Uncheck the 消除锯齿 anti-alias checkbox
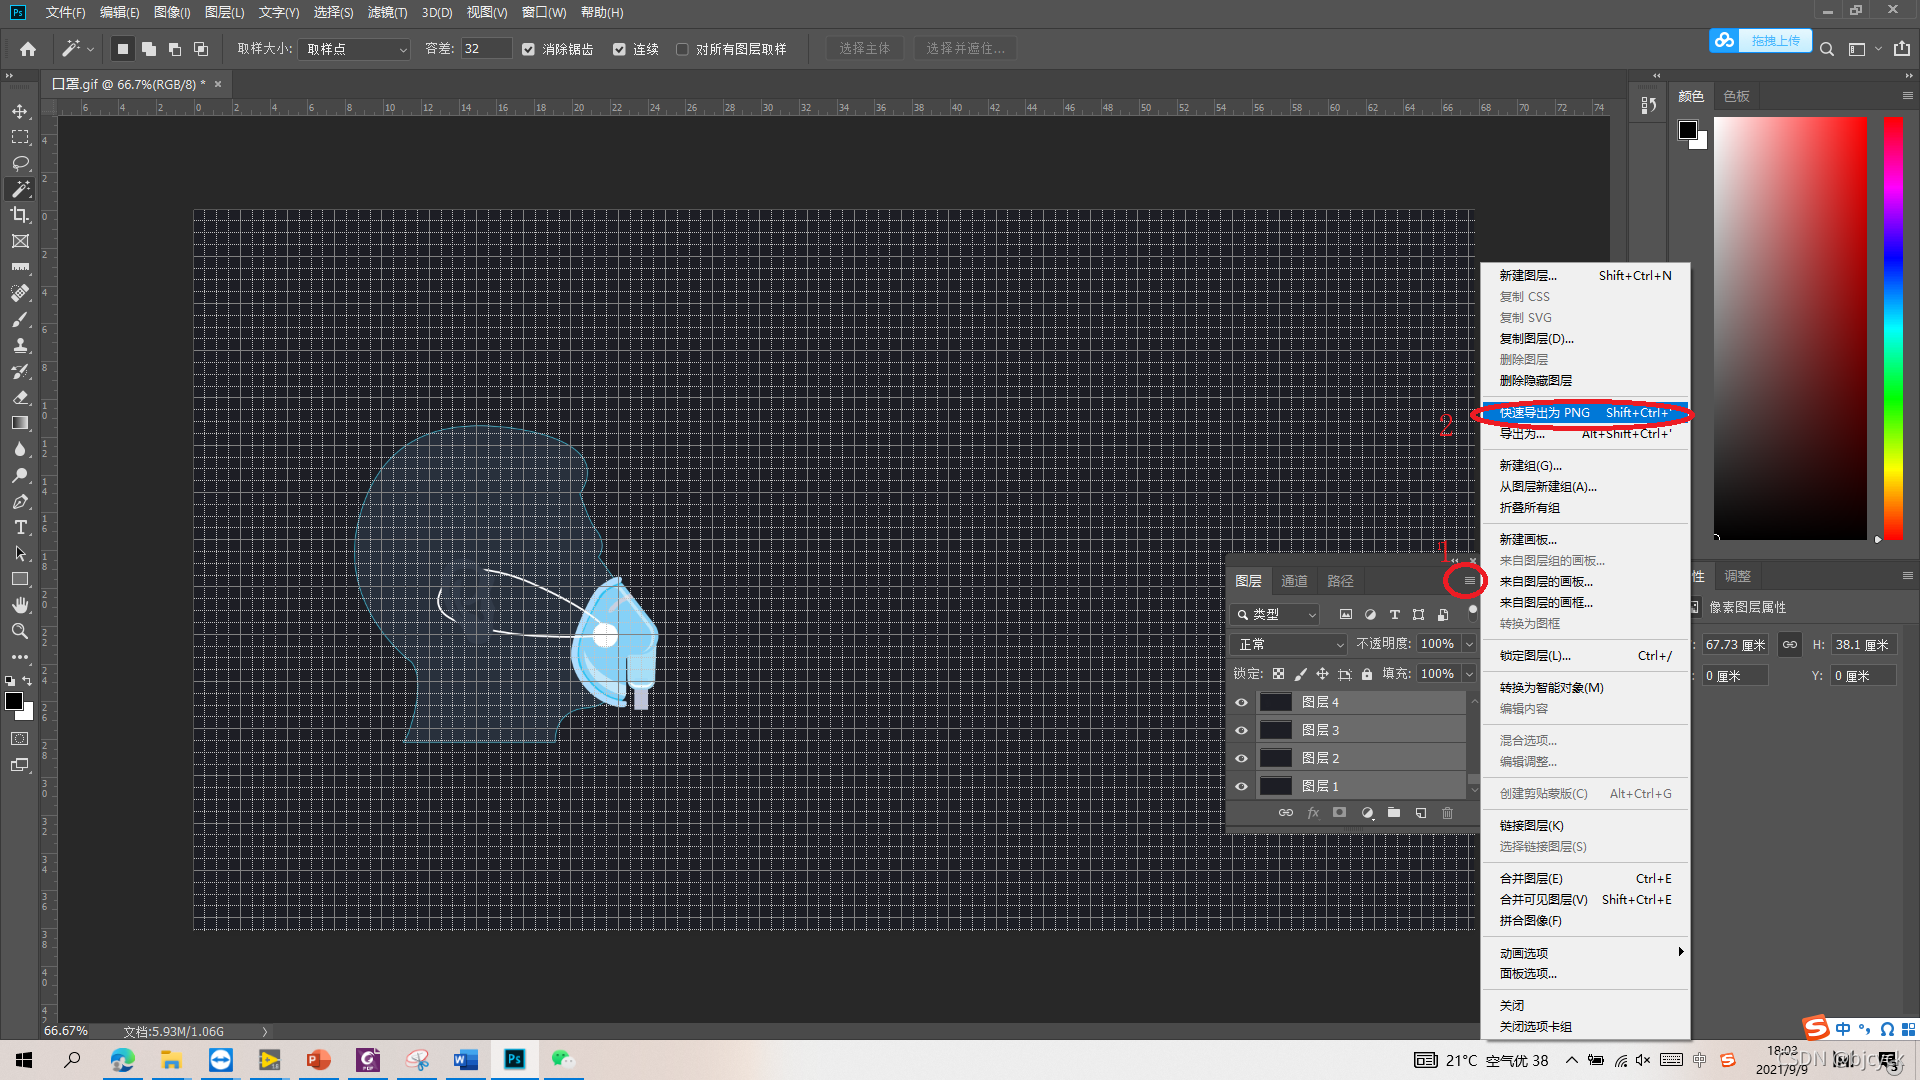1920x1080 pixels. coord(529,49)
